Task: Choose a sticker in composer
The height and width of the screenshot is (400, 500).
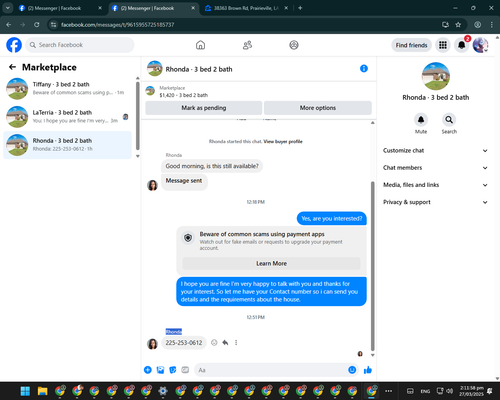Action: click(173, 370)
